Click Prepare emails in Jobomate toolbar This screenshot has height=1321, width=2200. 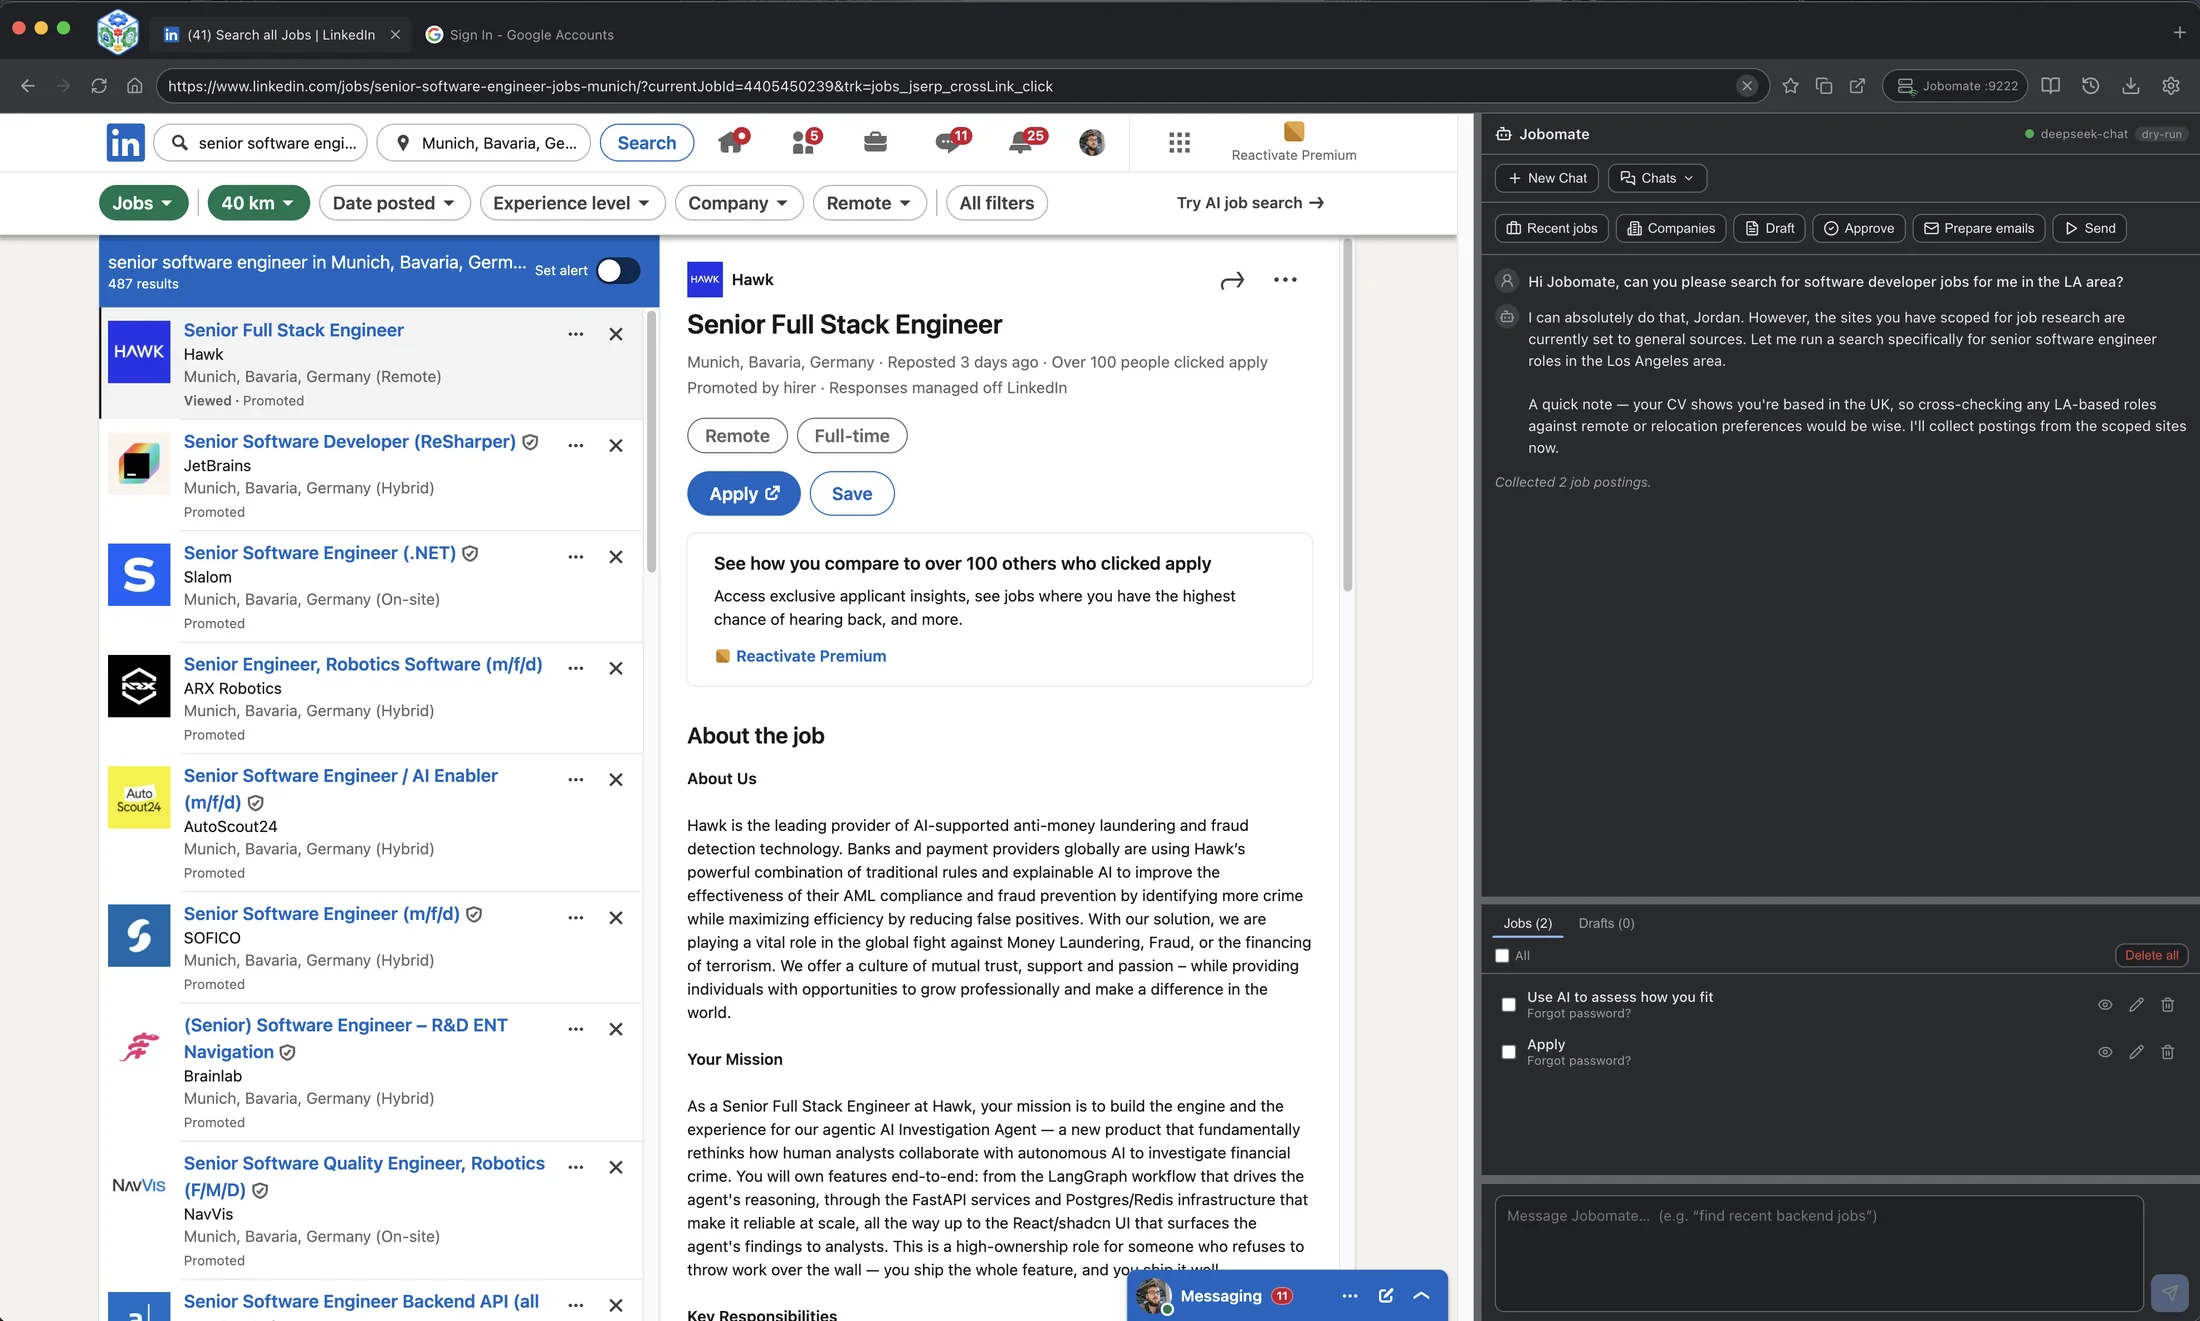click(x=1979, y=228)
